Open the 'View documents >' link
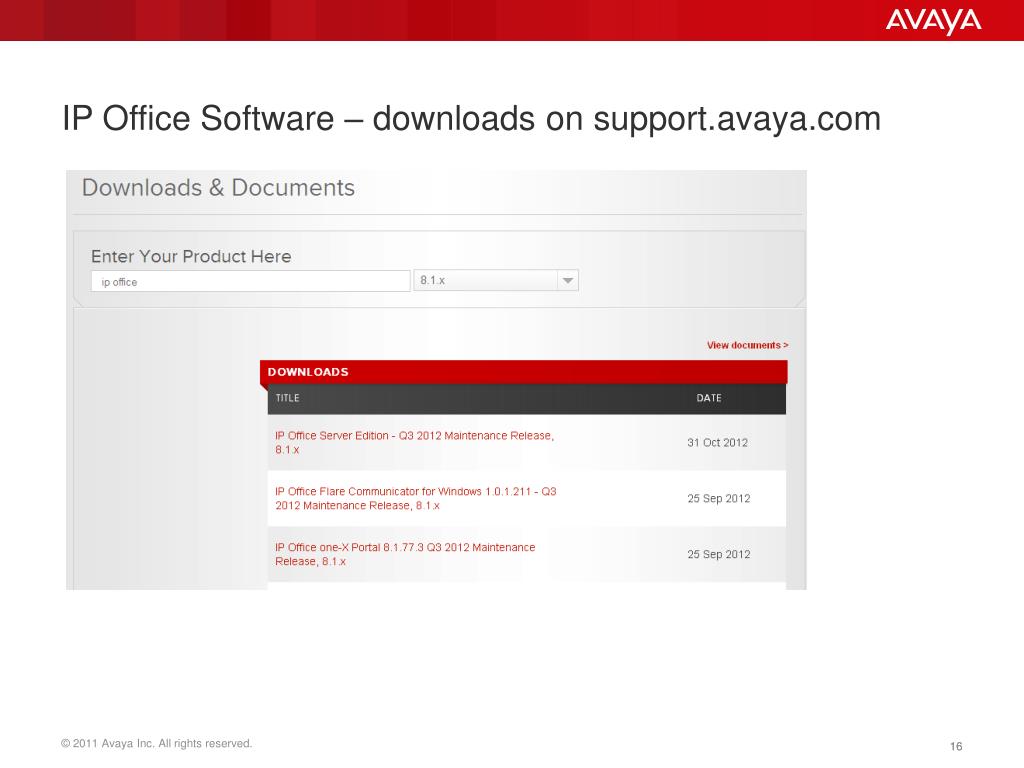The height and width of the screenshot is (768, 1024). [x=747, y=345]
